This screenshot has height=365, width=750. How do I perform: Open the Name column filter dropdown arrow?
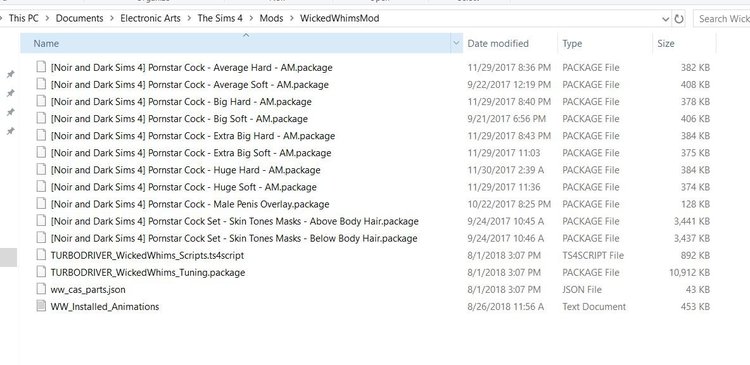(x=456, y=44)
